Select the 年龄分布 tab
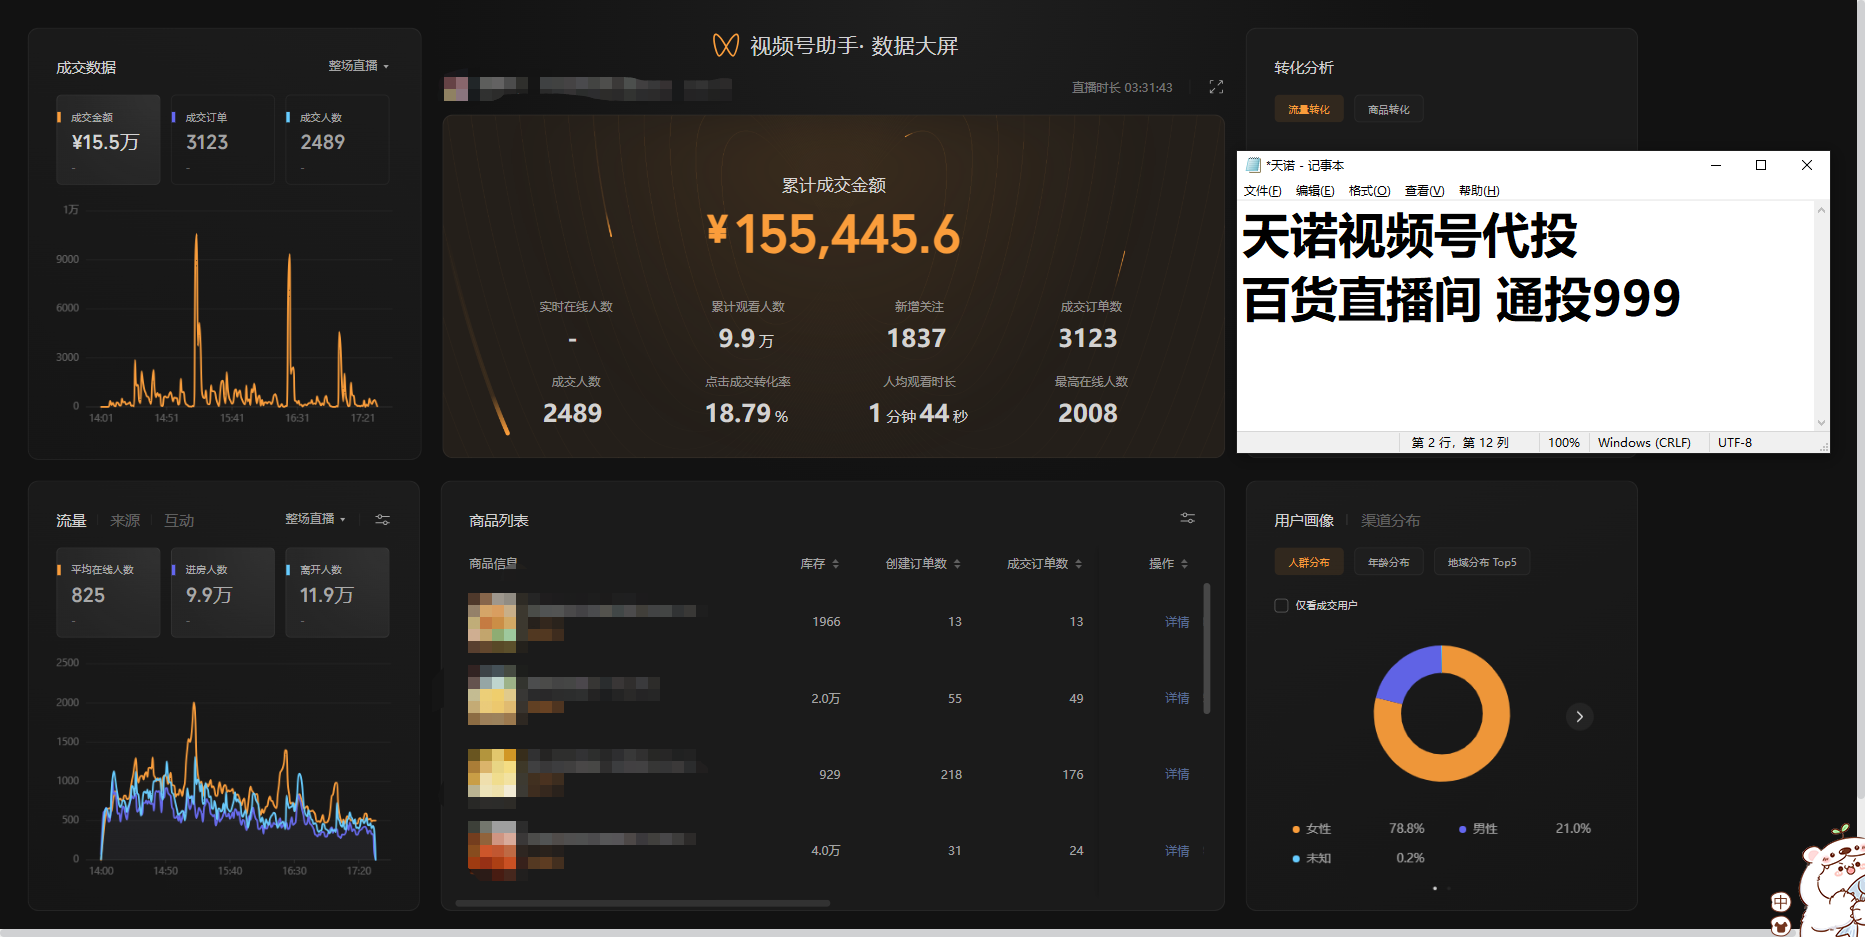The width and height of the screenshot is (1865, 937). (1389, 562)
